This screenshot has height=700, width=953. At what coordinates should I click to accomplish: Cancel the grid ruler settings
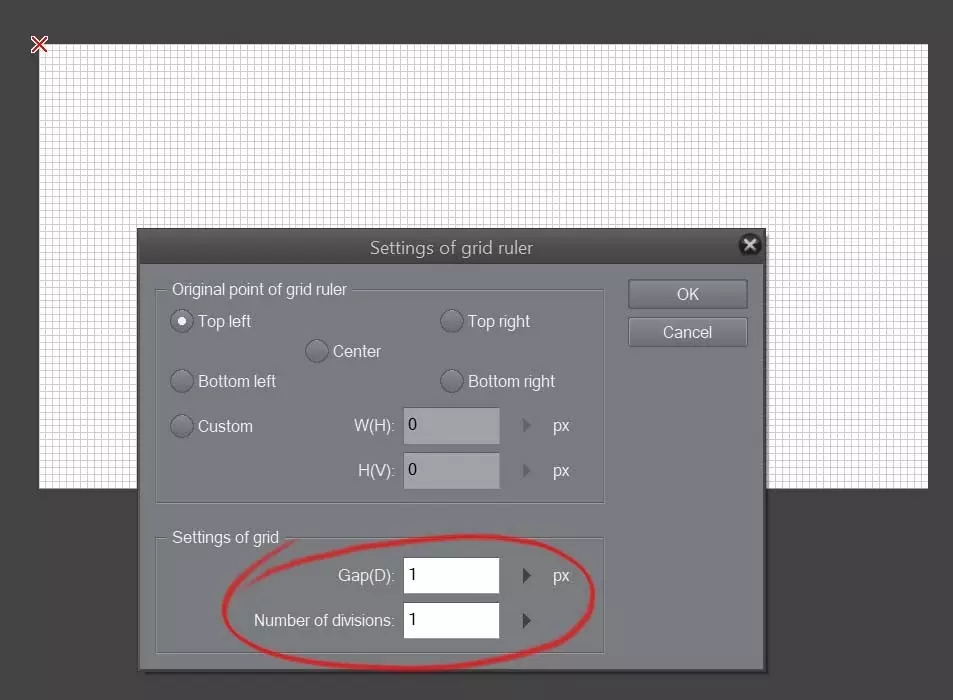[x=687, y=332]
